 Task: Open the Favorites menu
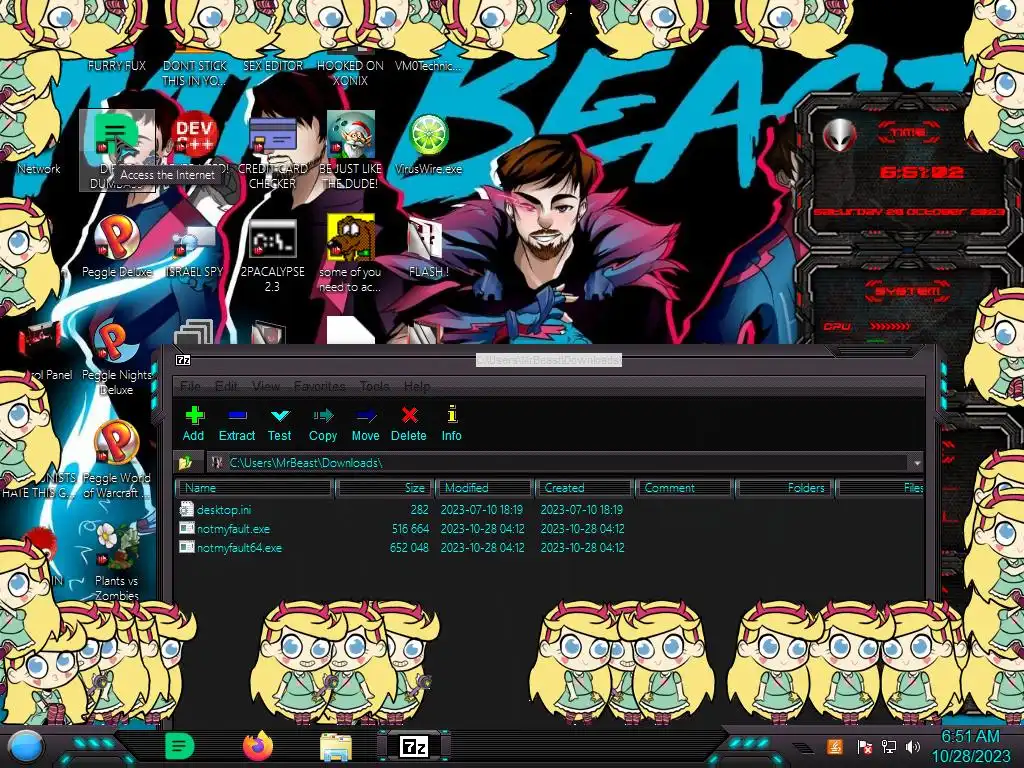[319, 386]
